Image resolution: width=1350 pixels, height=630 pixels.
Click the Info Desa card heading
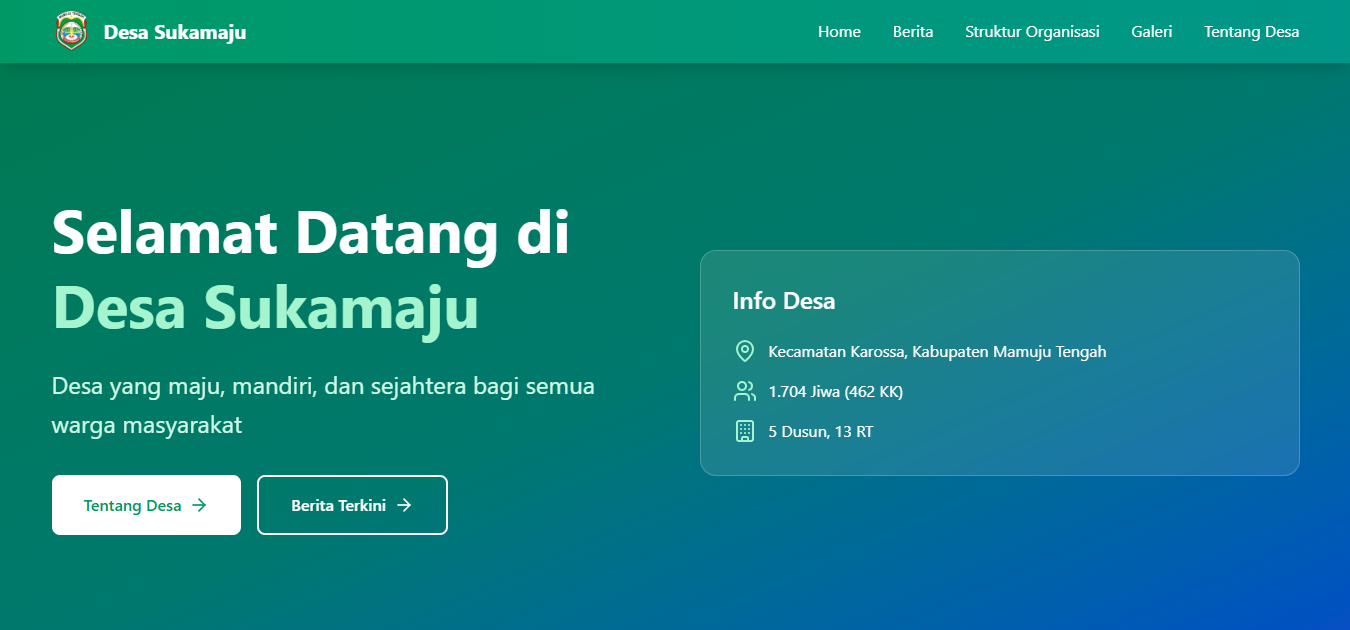click(784, 301)
